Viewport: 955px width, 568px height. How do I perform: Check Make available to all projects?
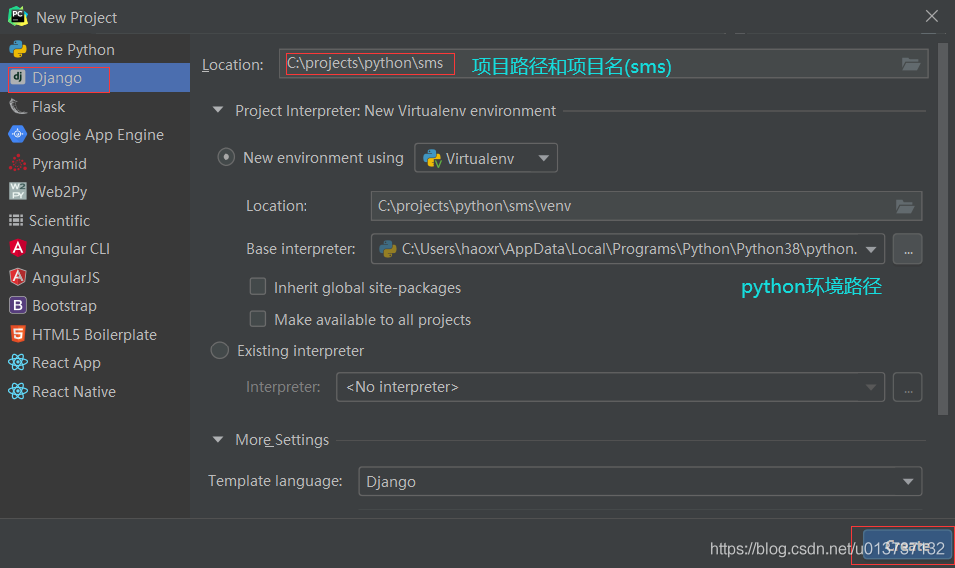[258, 319]
